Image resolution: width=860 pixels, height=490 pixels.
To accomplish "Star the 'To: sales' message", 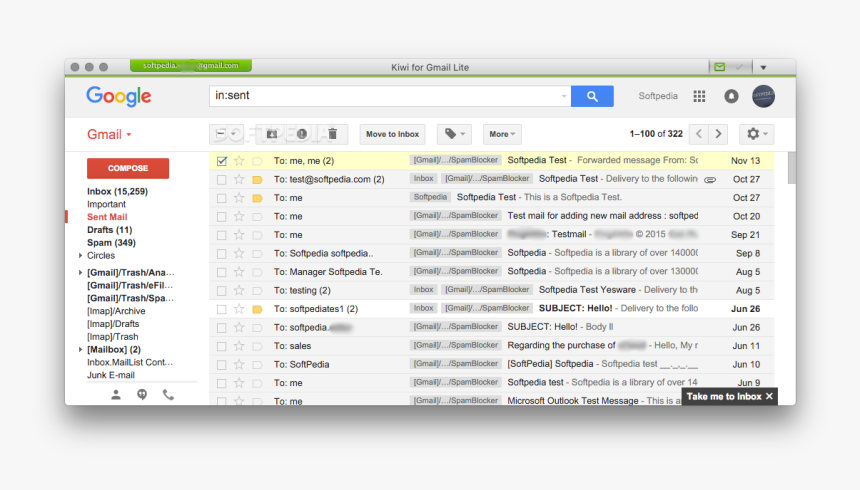I will coord(239,346).
